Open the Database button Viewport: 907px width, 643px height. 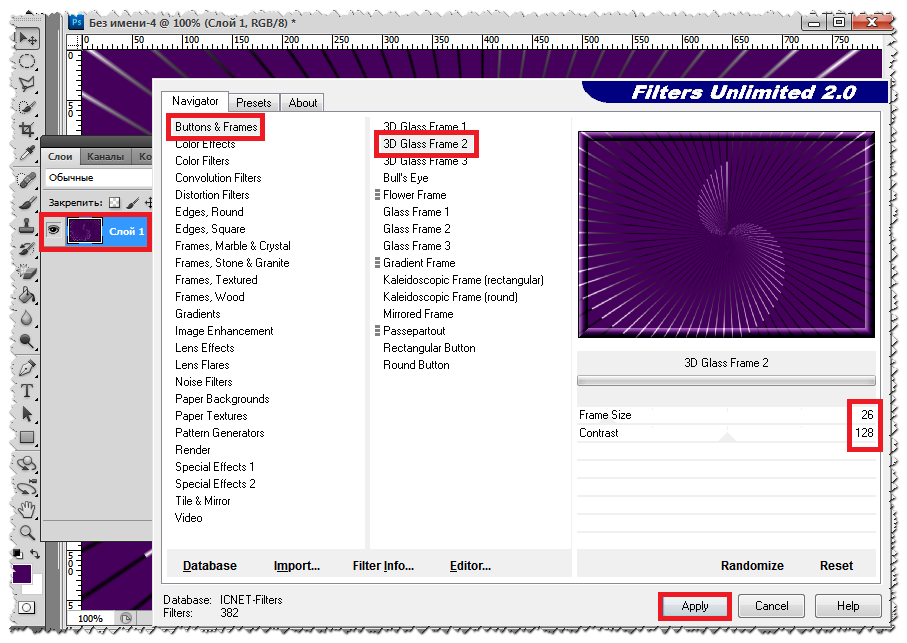[209, 566]
